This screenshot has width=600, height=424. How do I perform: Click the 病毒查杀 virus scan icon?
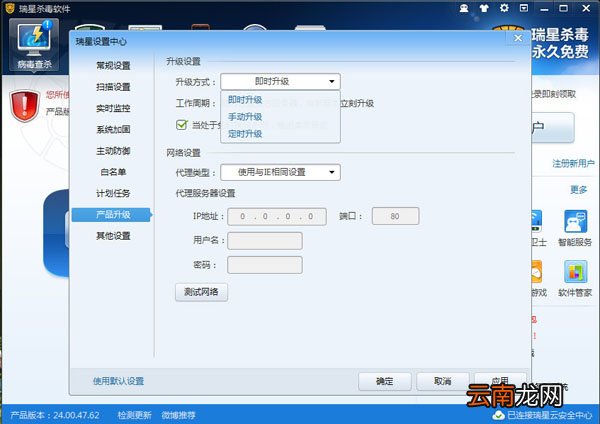[34, 45]
